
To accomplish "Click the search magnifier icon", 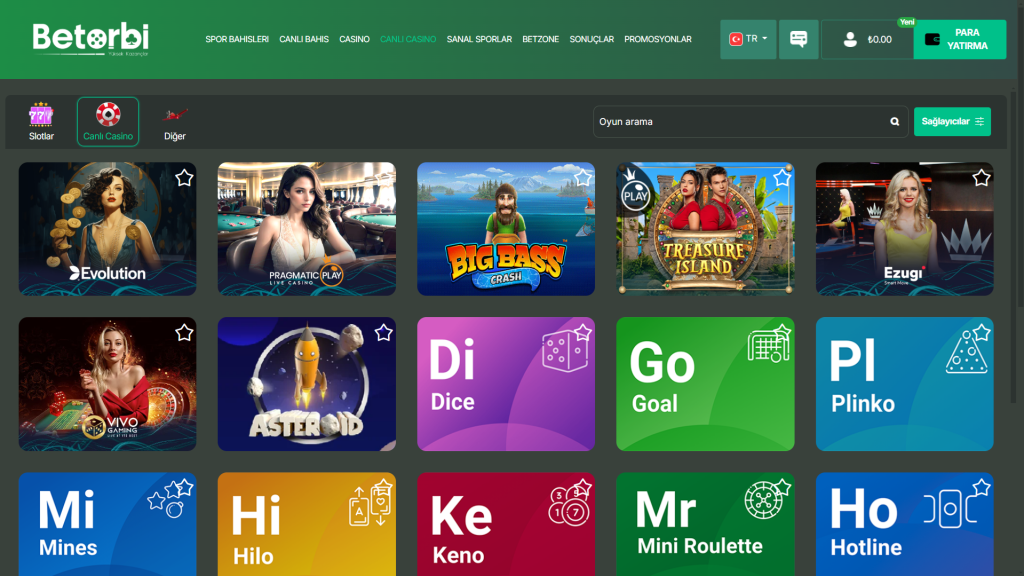I will click(x=895, y=122).
